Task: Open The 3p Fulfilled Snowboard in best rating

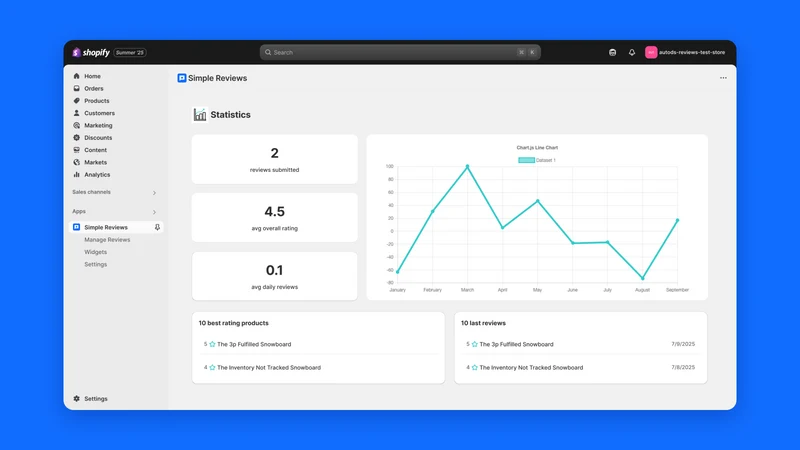Action: 254,344
